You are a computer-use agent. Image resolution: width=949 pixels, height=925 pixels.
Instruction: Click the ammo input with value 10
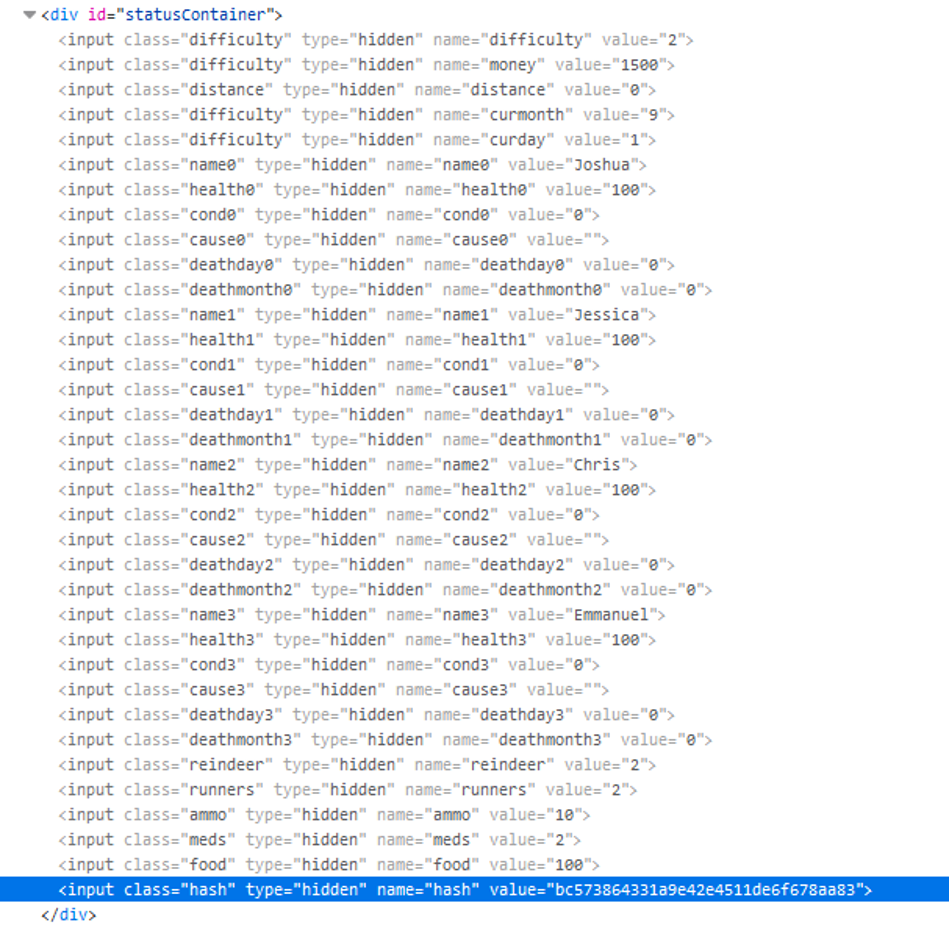point(324,815)
